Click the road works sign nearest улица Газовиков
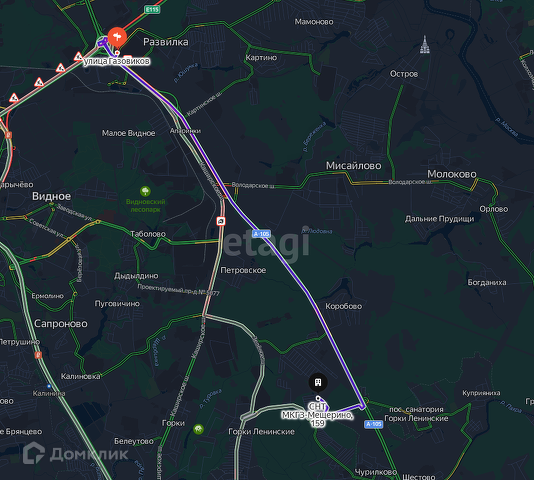This screenshot has width=534, height=480. point(79,56)
